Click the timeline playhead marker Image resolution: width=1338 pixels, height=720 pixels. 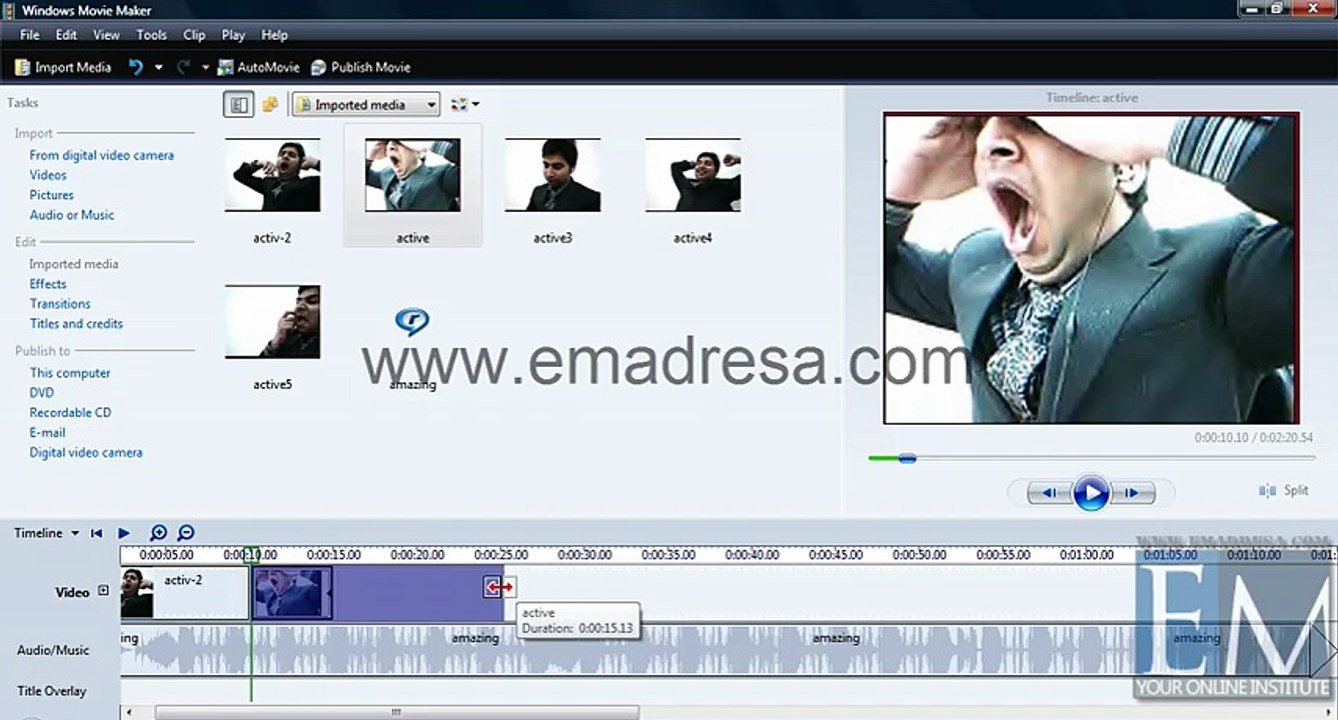pyautogui.click(x=253, y=553)
